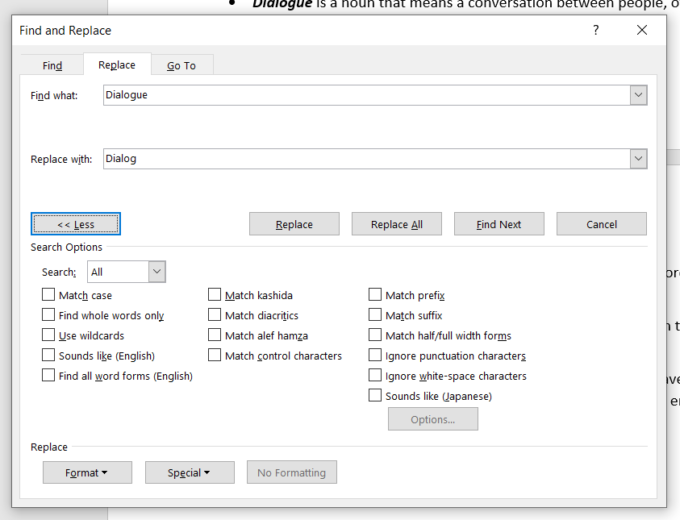Click the Cancel button

[x=601, y=224]
